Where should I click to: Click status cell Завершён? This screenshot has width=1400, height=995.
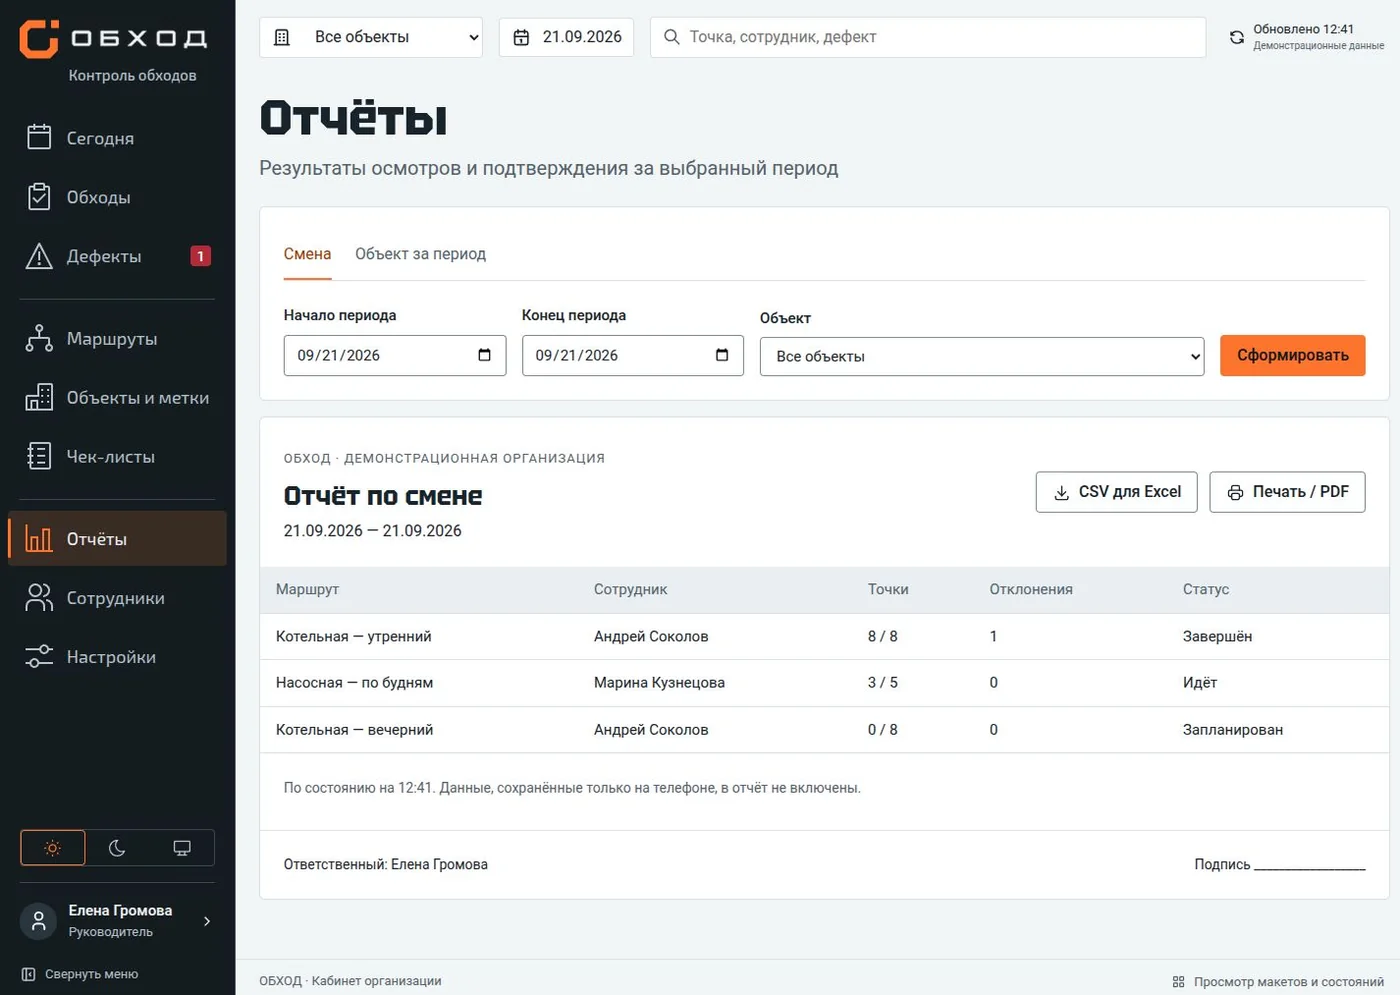[1217, 636]
